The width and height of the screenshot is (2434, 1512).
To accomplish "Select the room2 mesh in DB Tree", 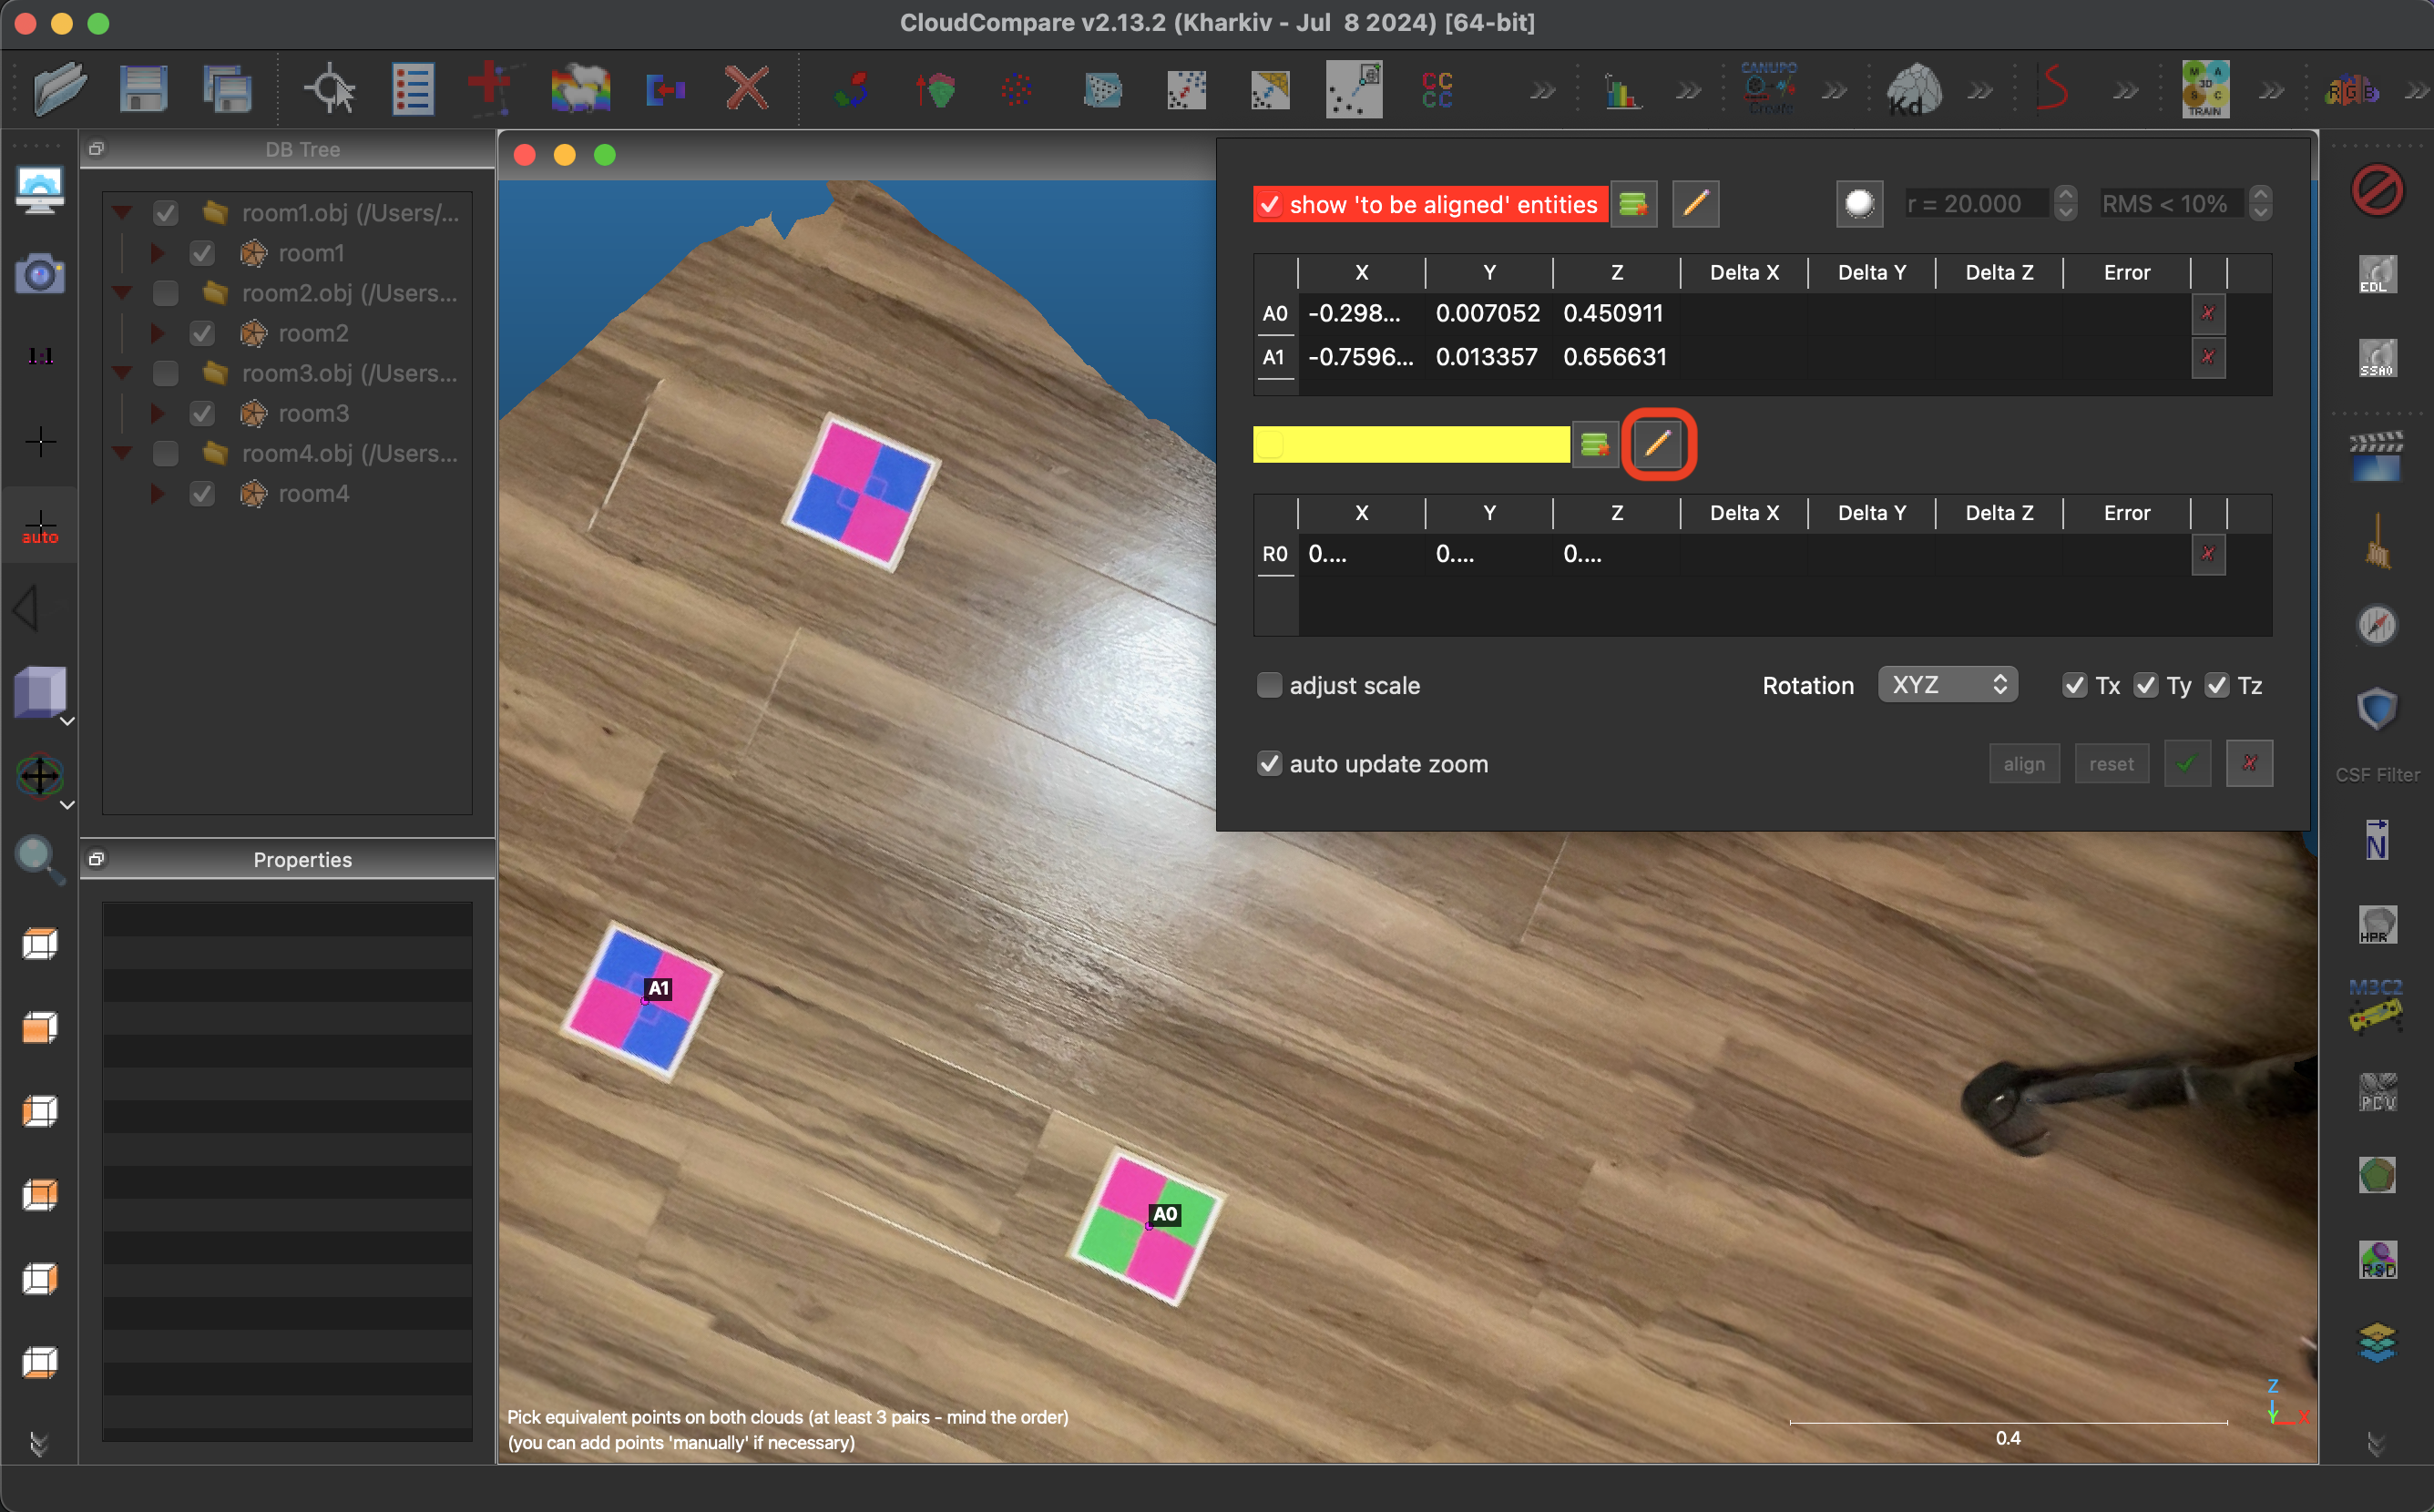I will 313,333.
